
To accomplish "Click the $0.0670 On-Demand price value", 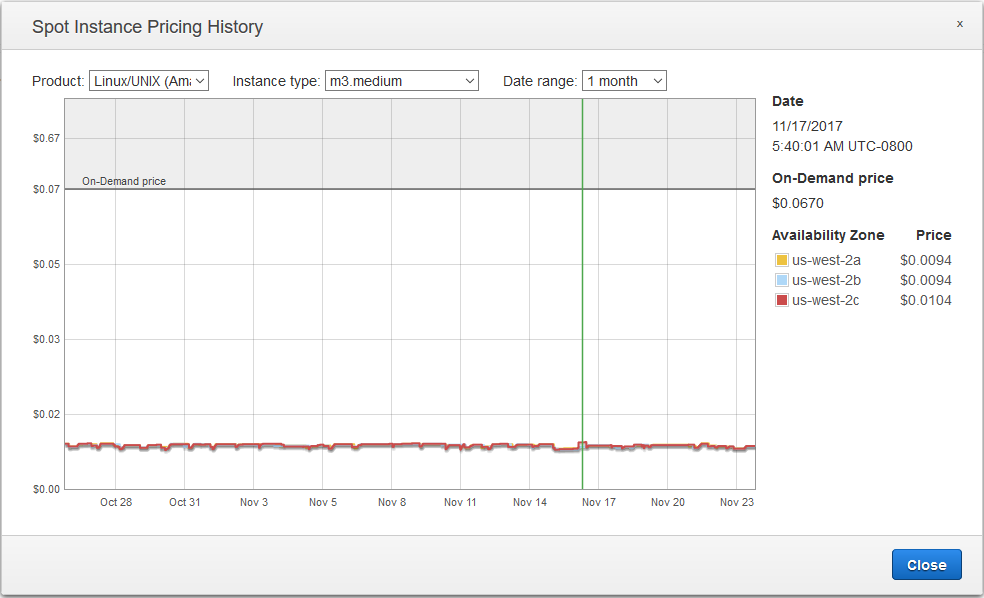I will pyautogui.click(x=798, y=203).
